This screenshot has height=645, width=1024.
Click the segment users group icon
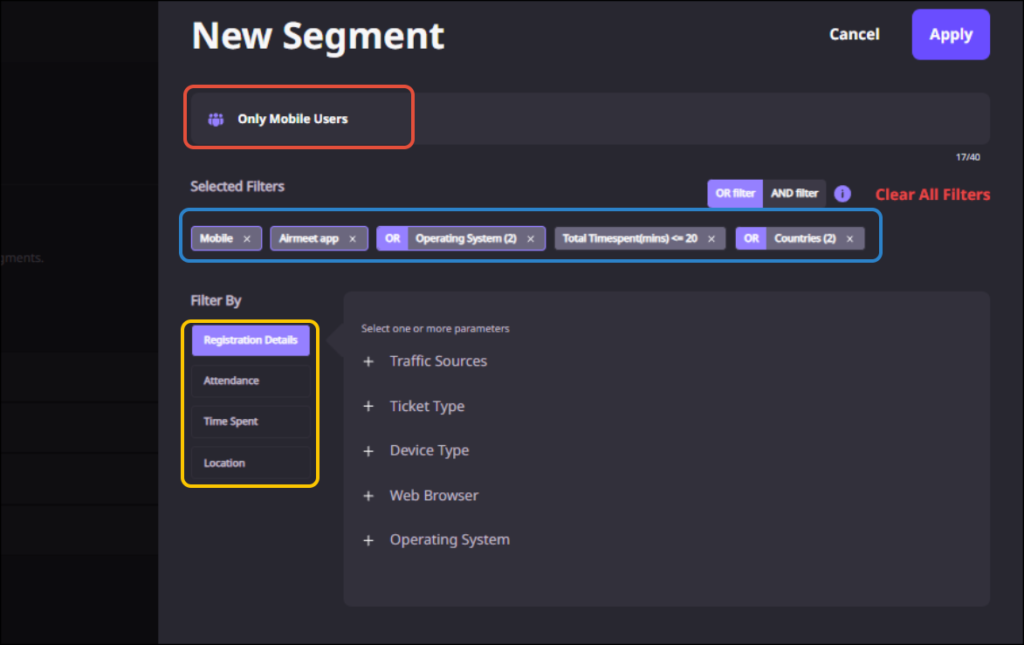[x=215, y=119]
